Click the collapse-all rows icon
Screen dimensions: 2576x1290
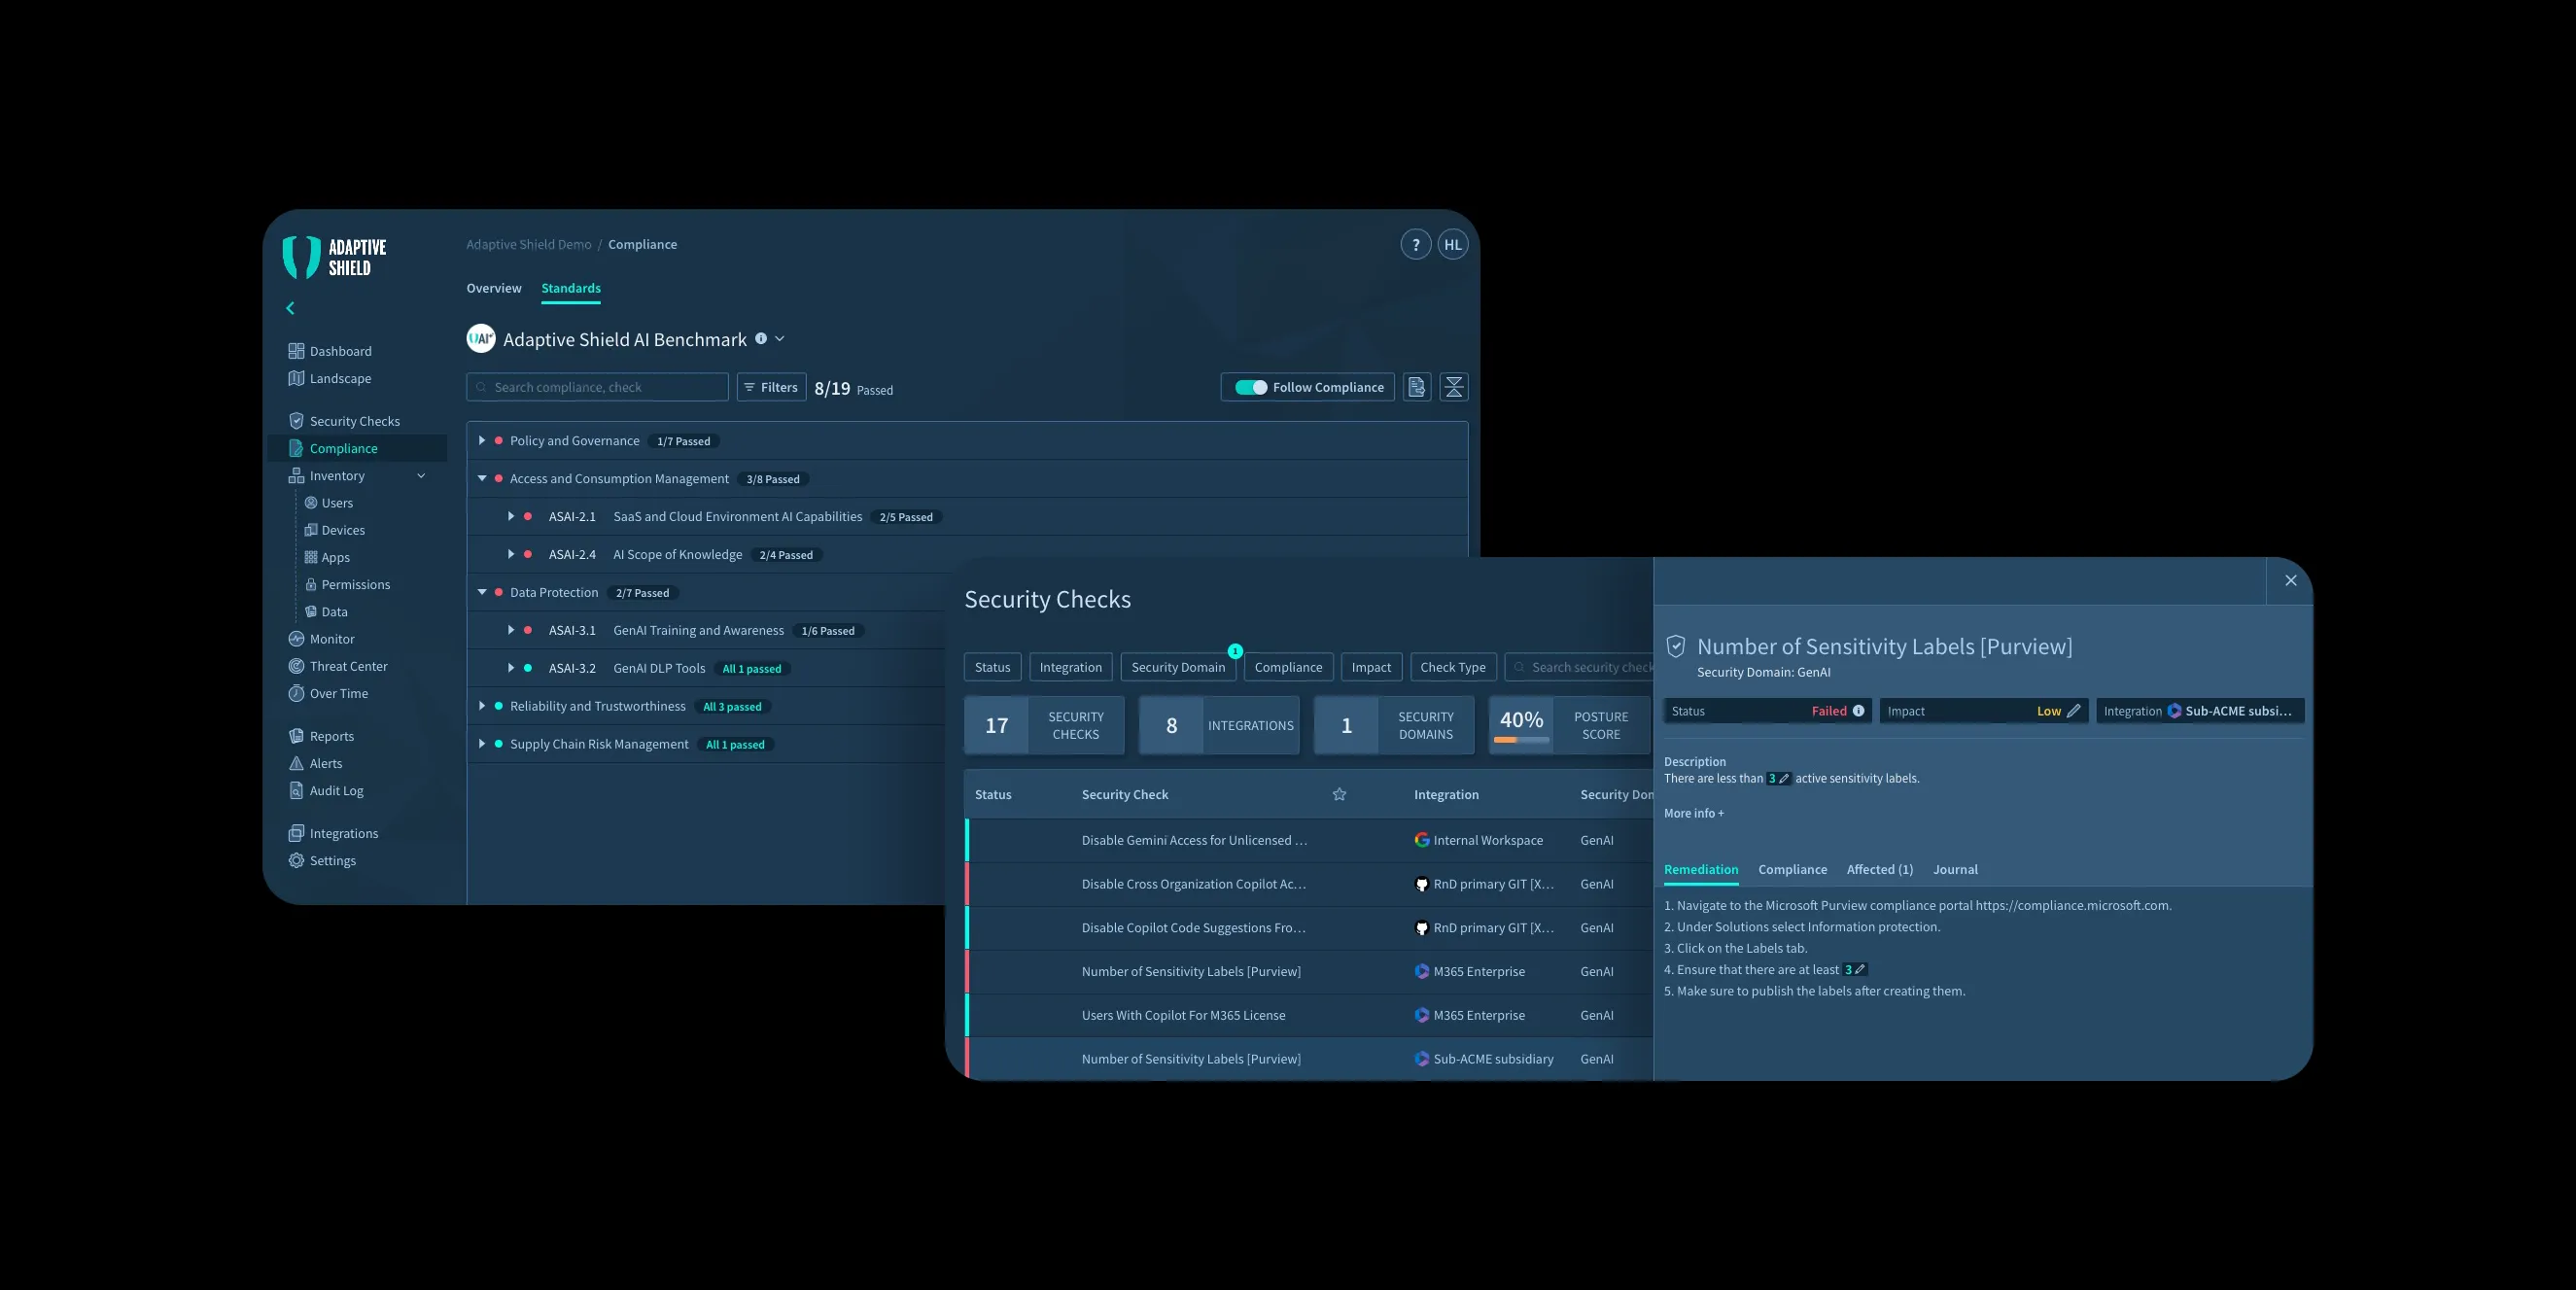point(1454,387)
